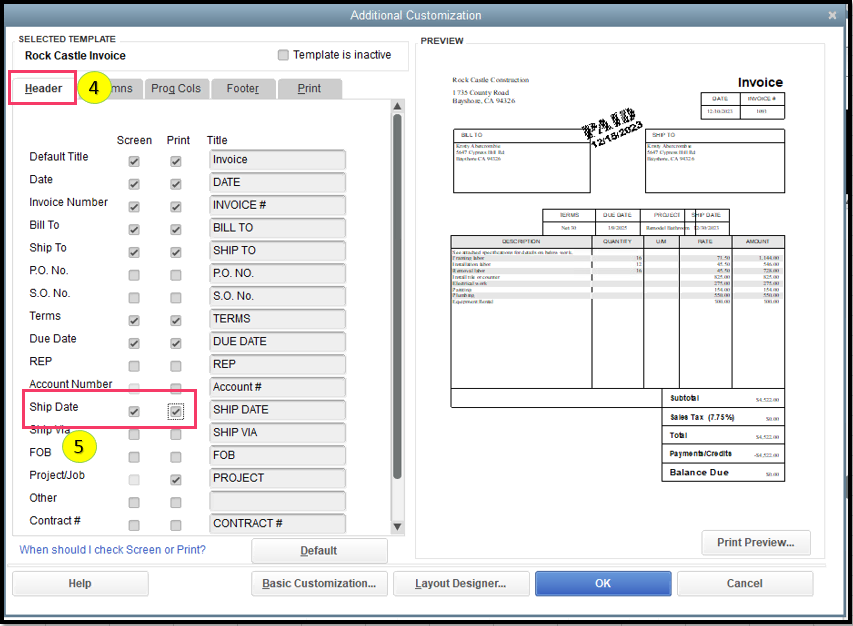Viewport: 853px width, 626px height.
Task: Switch to the Header tab
Action: click(x=42, y=88)
